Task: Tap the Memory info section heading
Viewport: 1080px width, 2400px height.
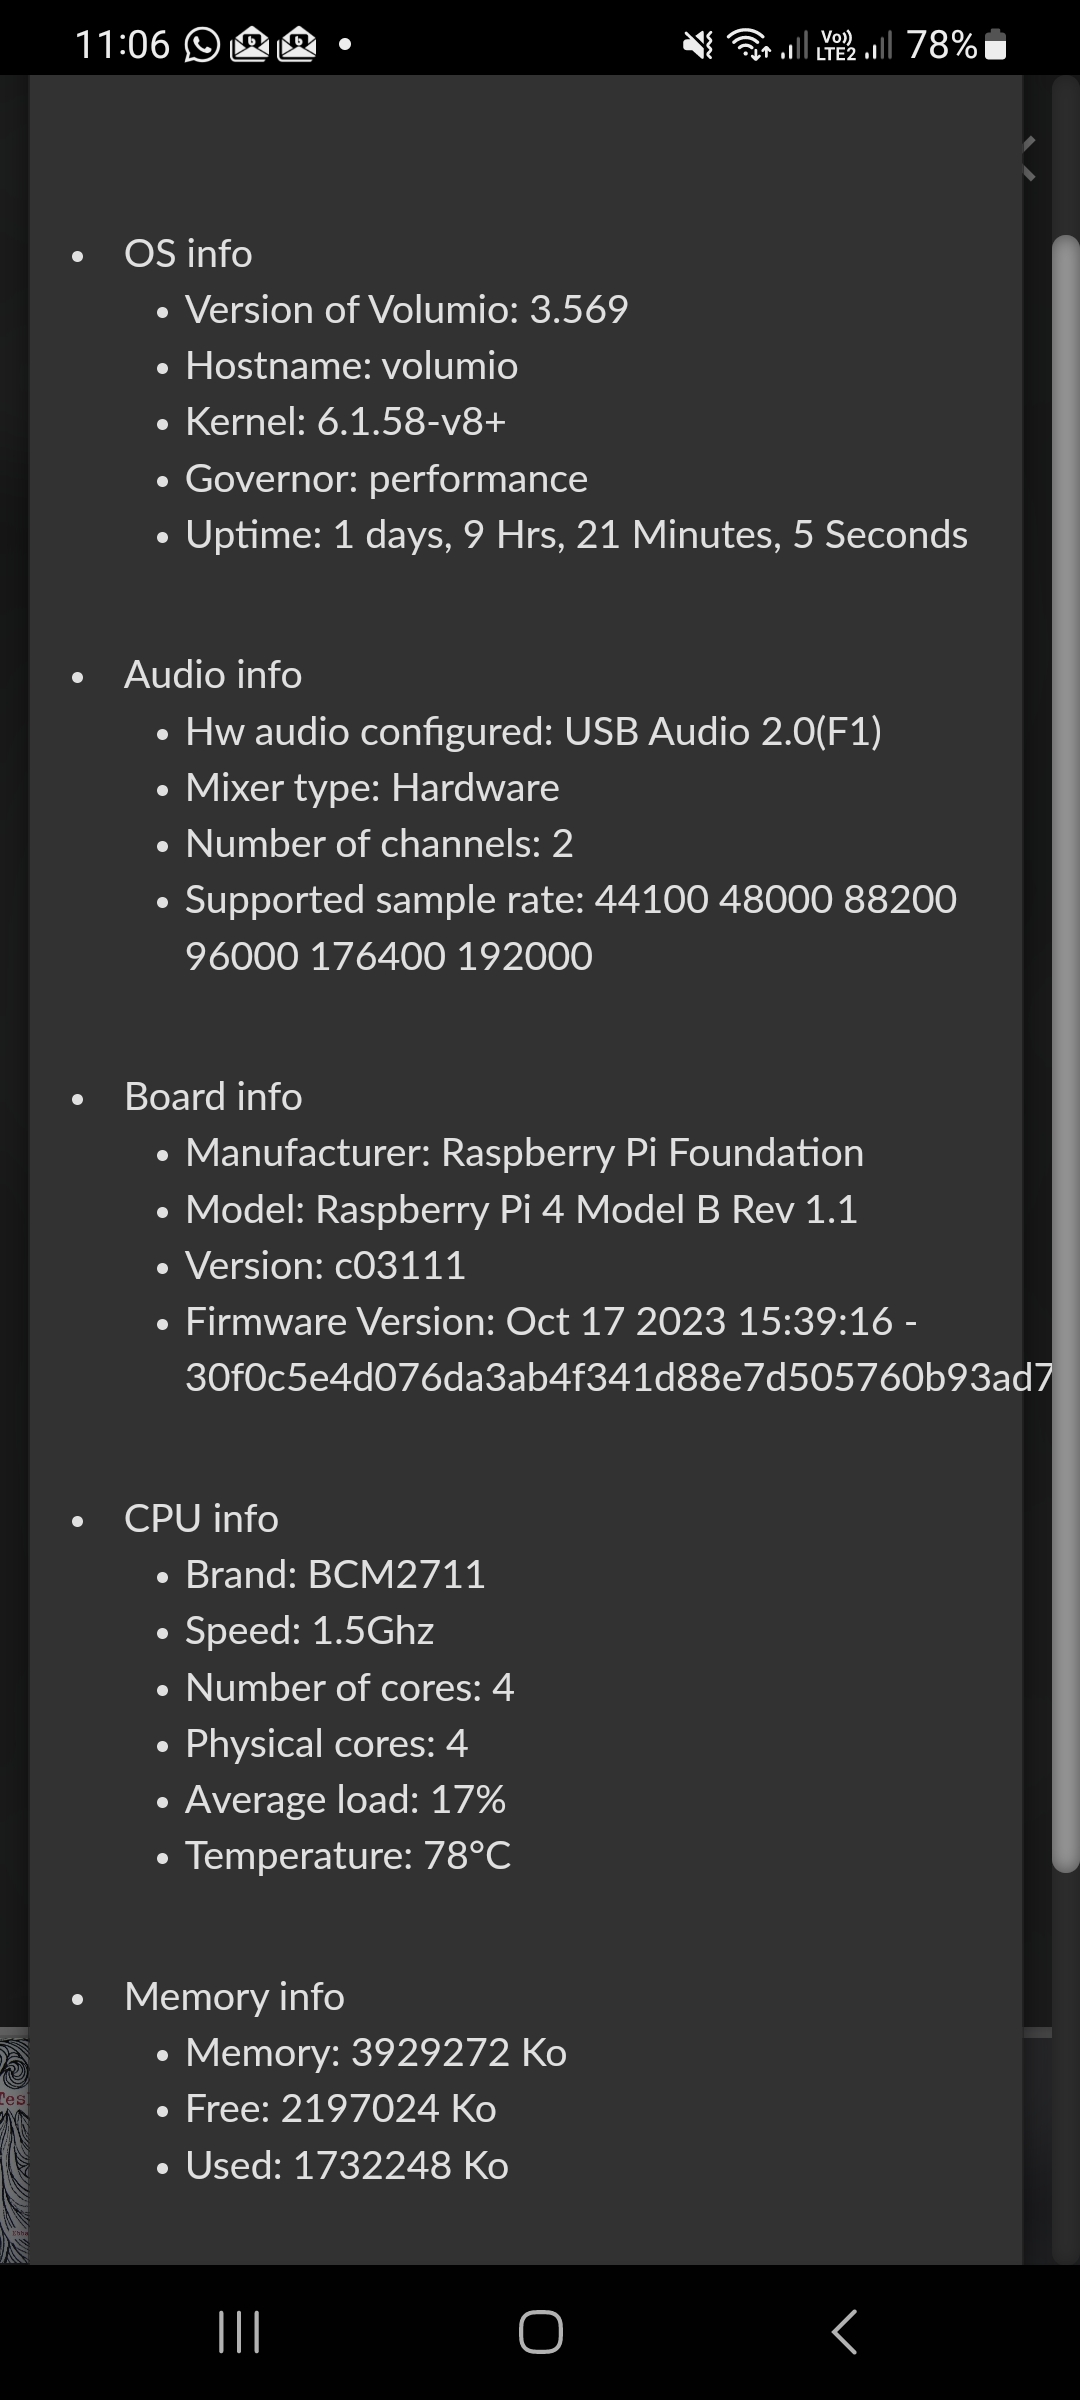Action: (x=234, y=1996)
